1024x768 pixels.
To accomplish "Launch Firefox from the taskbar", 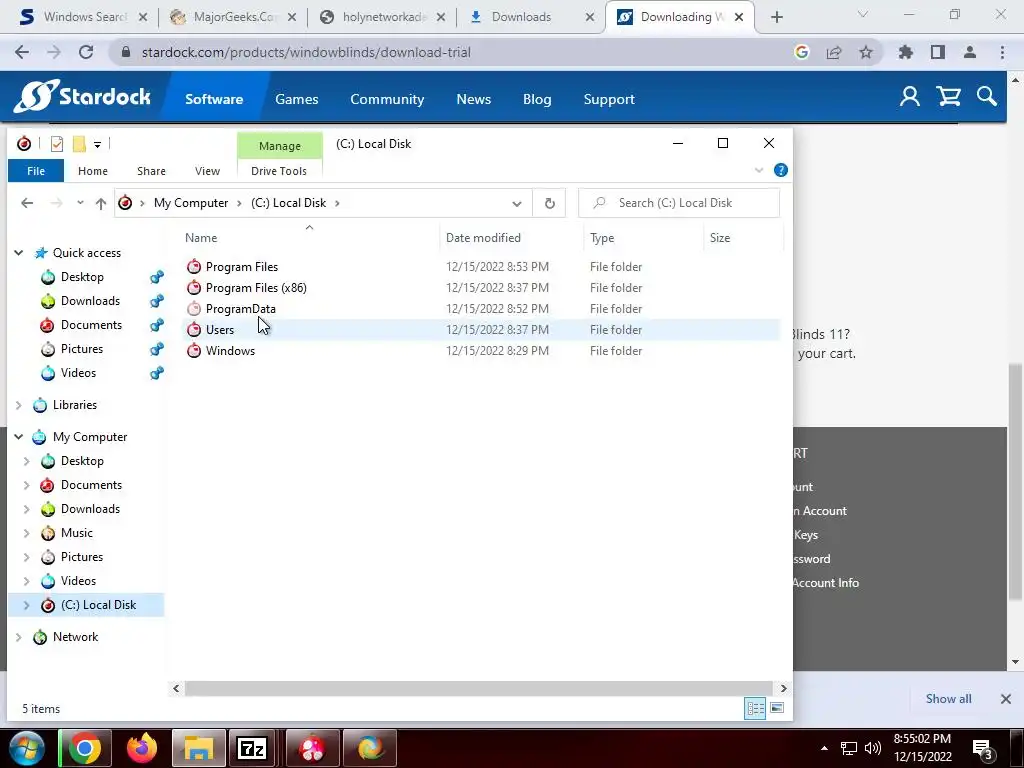I will click(141, 748).
